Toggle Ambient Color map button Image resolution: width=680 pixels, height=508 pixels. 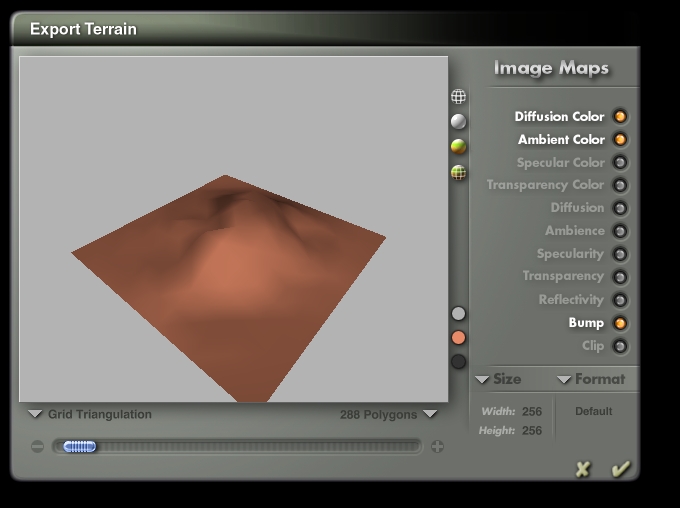point(620,139)
